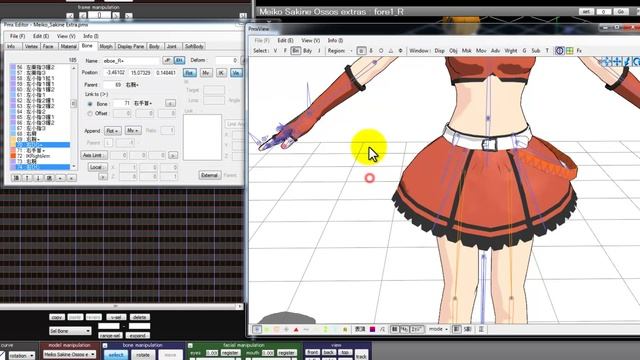Open the Info menu in PmxView

(335, 40)
